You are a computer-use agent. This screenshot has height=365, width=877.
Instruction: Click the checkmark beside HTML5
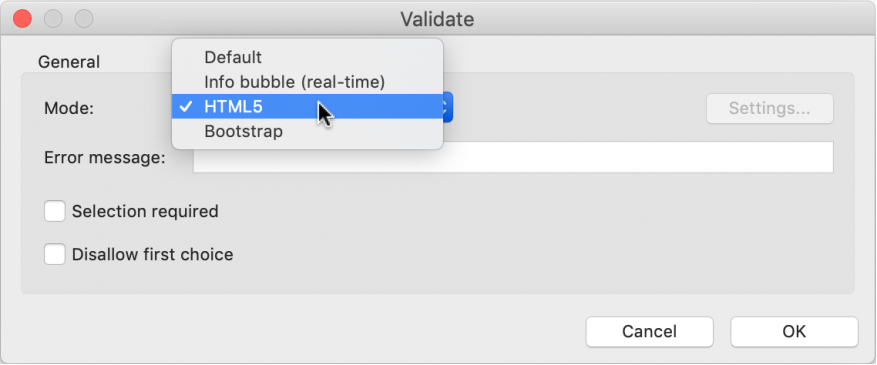pos(186,107)
